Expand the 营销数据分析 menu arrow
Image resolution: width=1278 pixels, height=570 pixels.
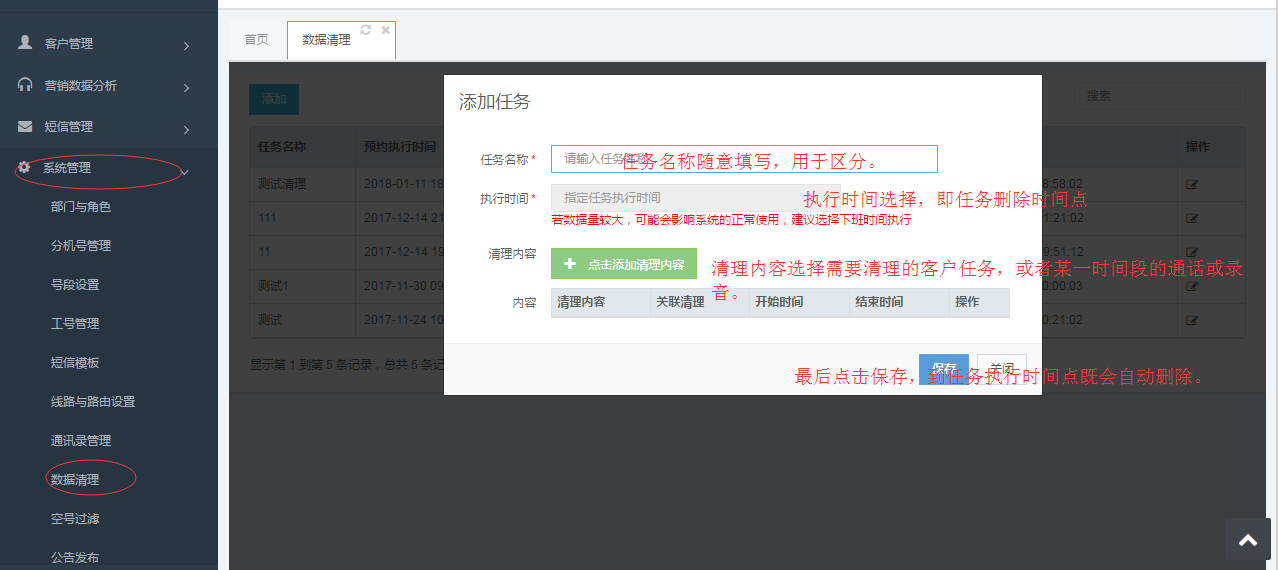pos(186,87)
